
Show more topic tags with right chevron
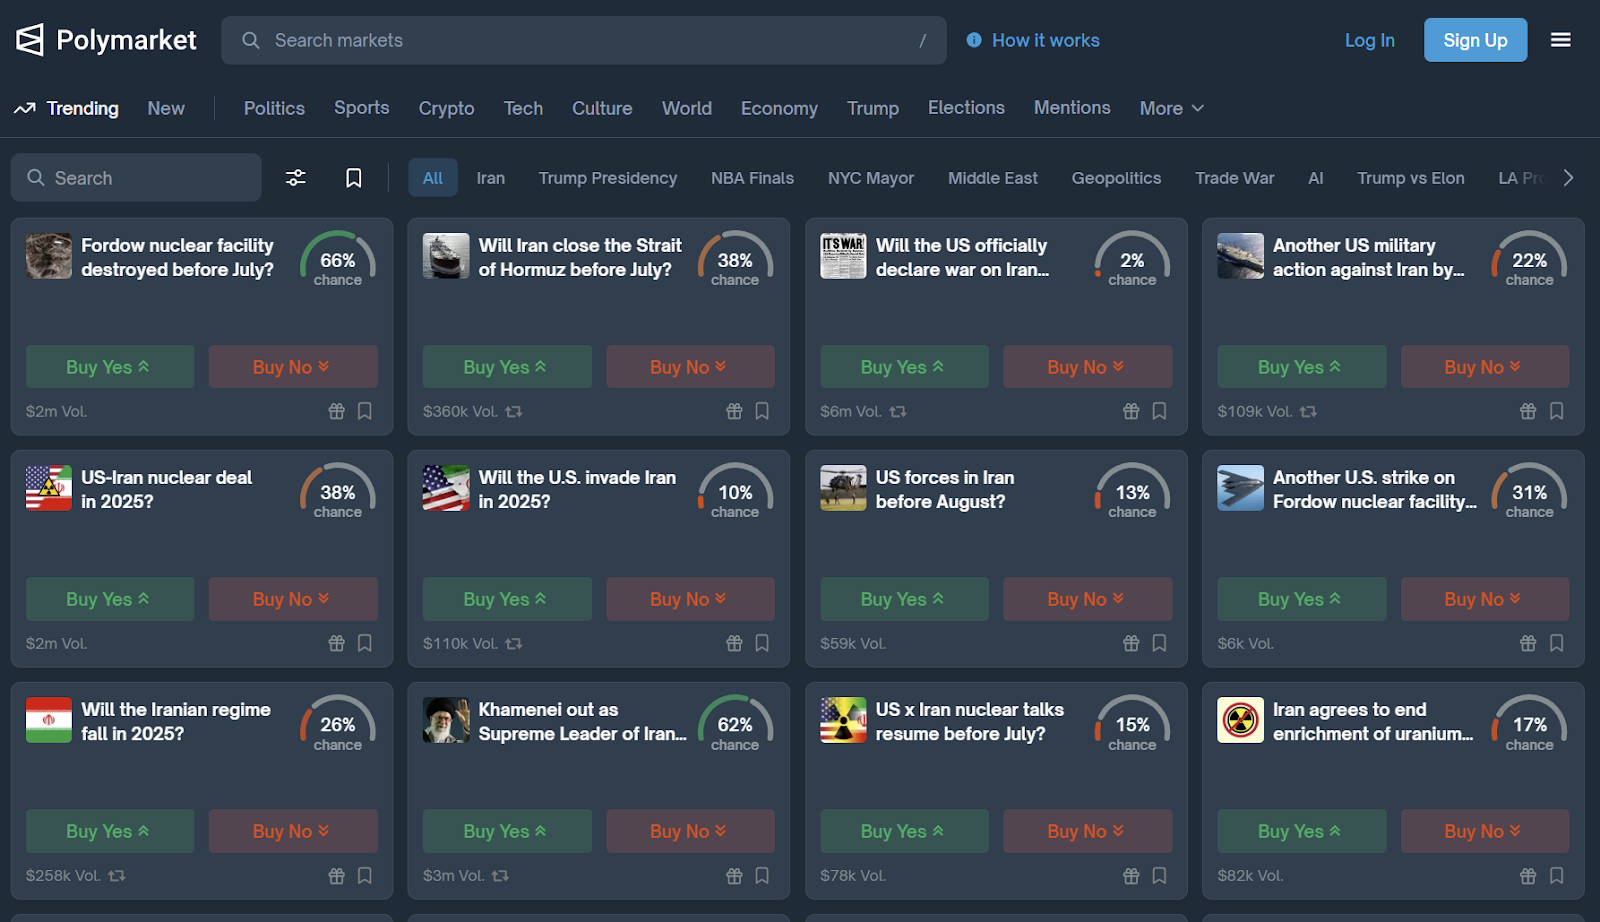click(x=1568, y=178)
